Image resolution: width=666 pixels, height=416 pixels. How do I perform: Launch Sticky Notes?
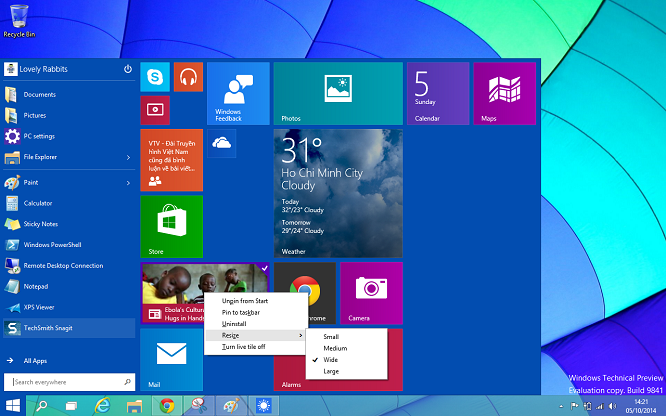pyautogui.click(x=69, y=224)
